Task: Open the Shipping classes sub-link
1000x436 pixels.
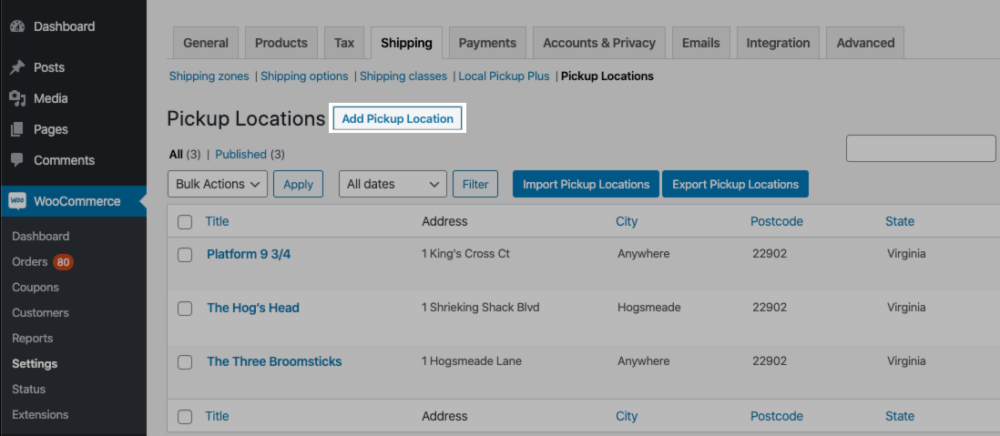Action: click(404, 76)
